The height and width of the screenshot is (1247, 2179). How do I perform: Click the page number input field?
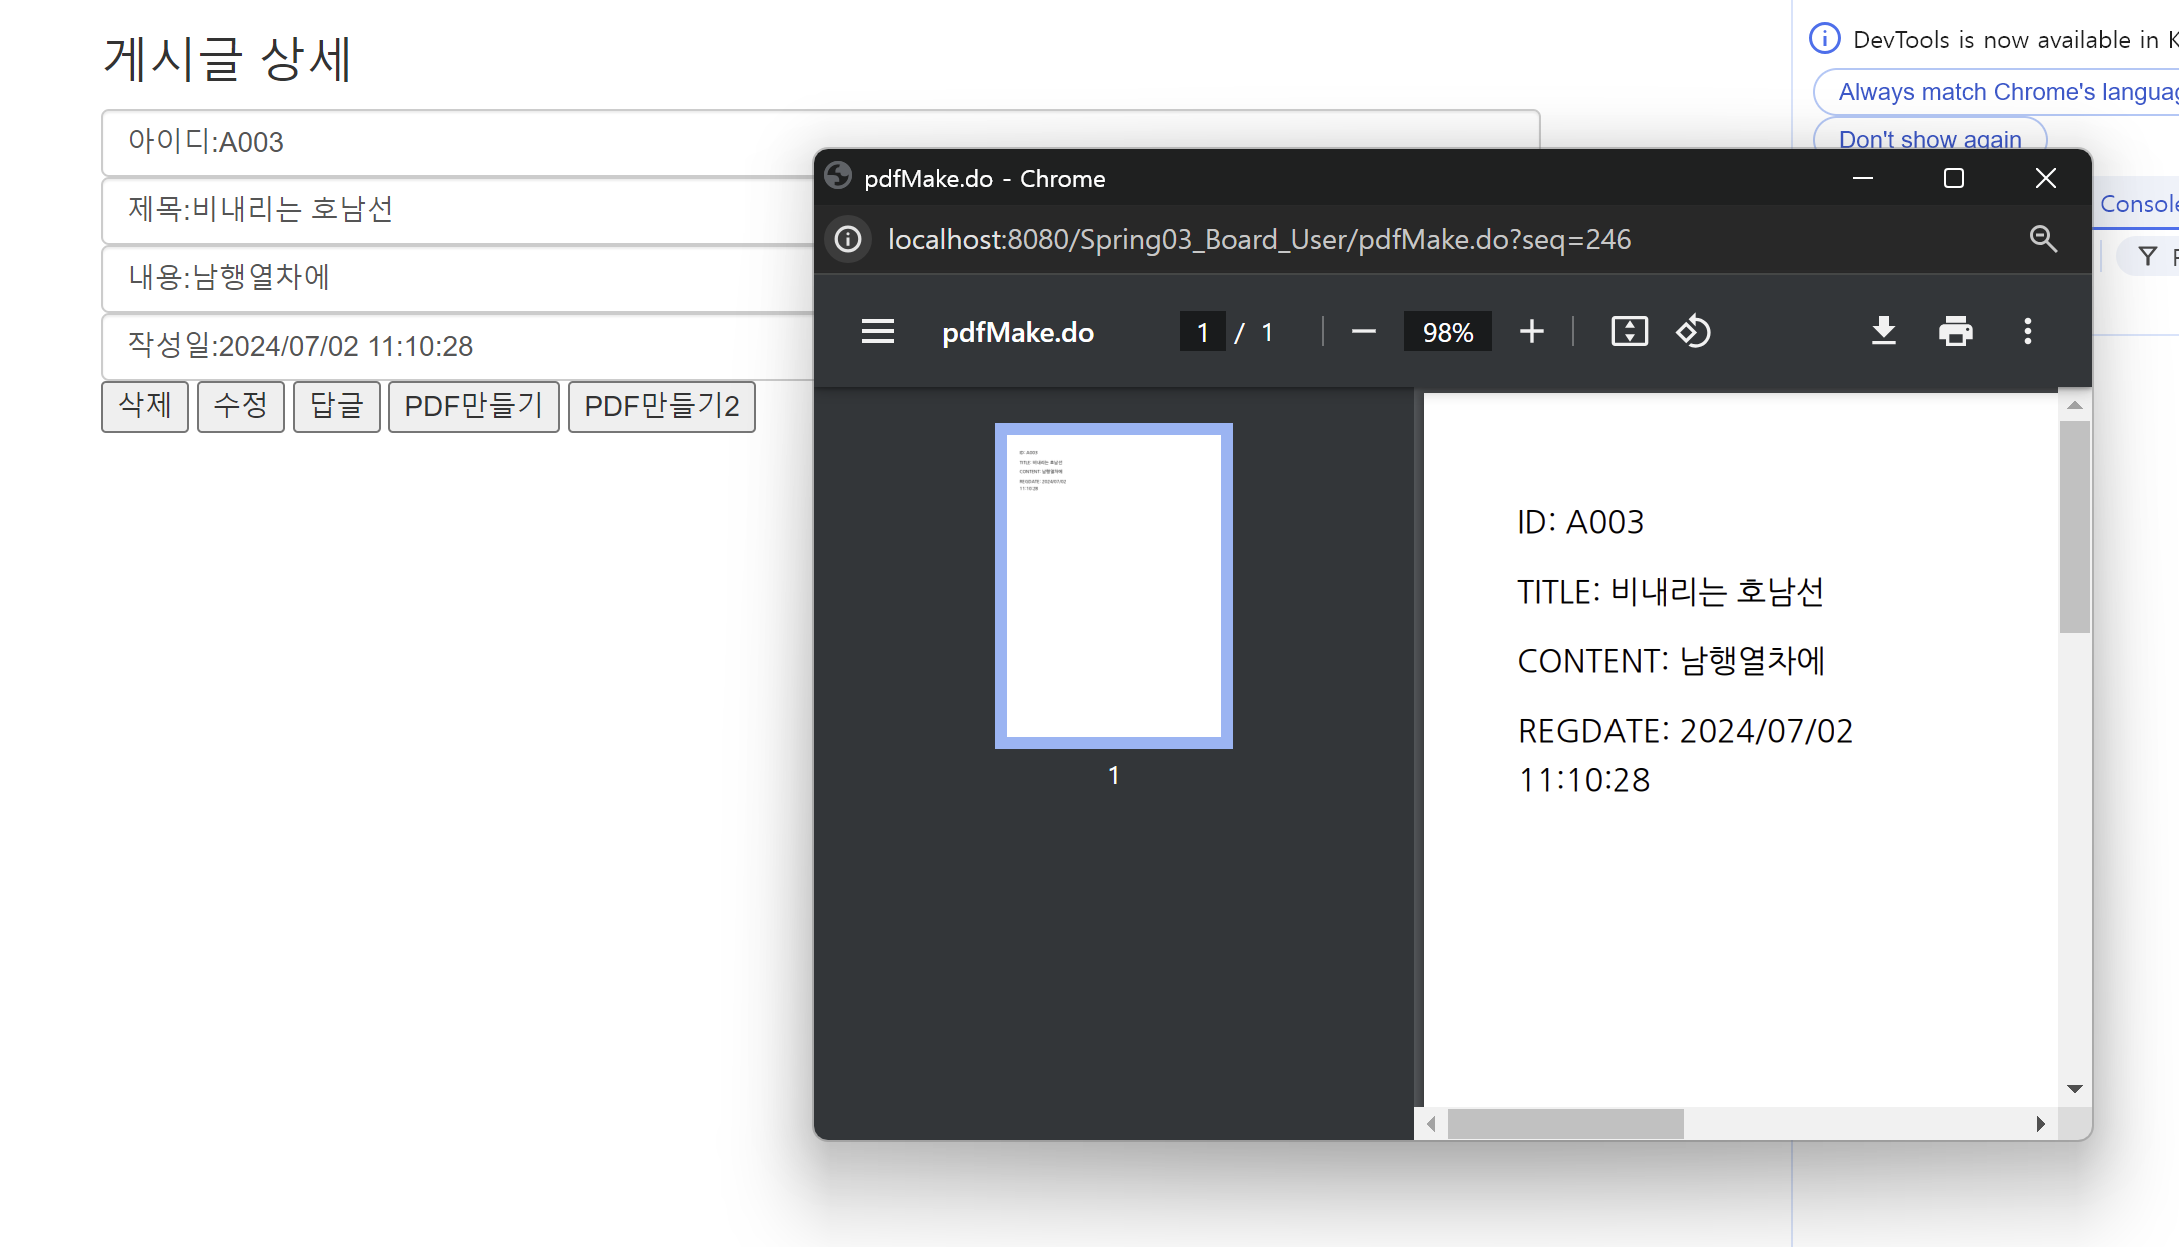(x=1203, y=332)
